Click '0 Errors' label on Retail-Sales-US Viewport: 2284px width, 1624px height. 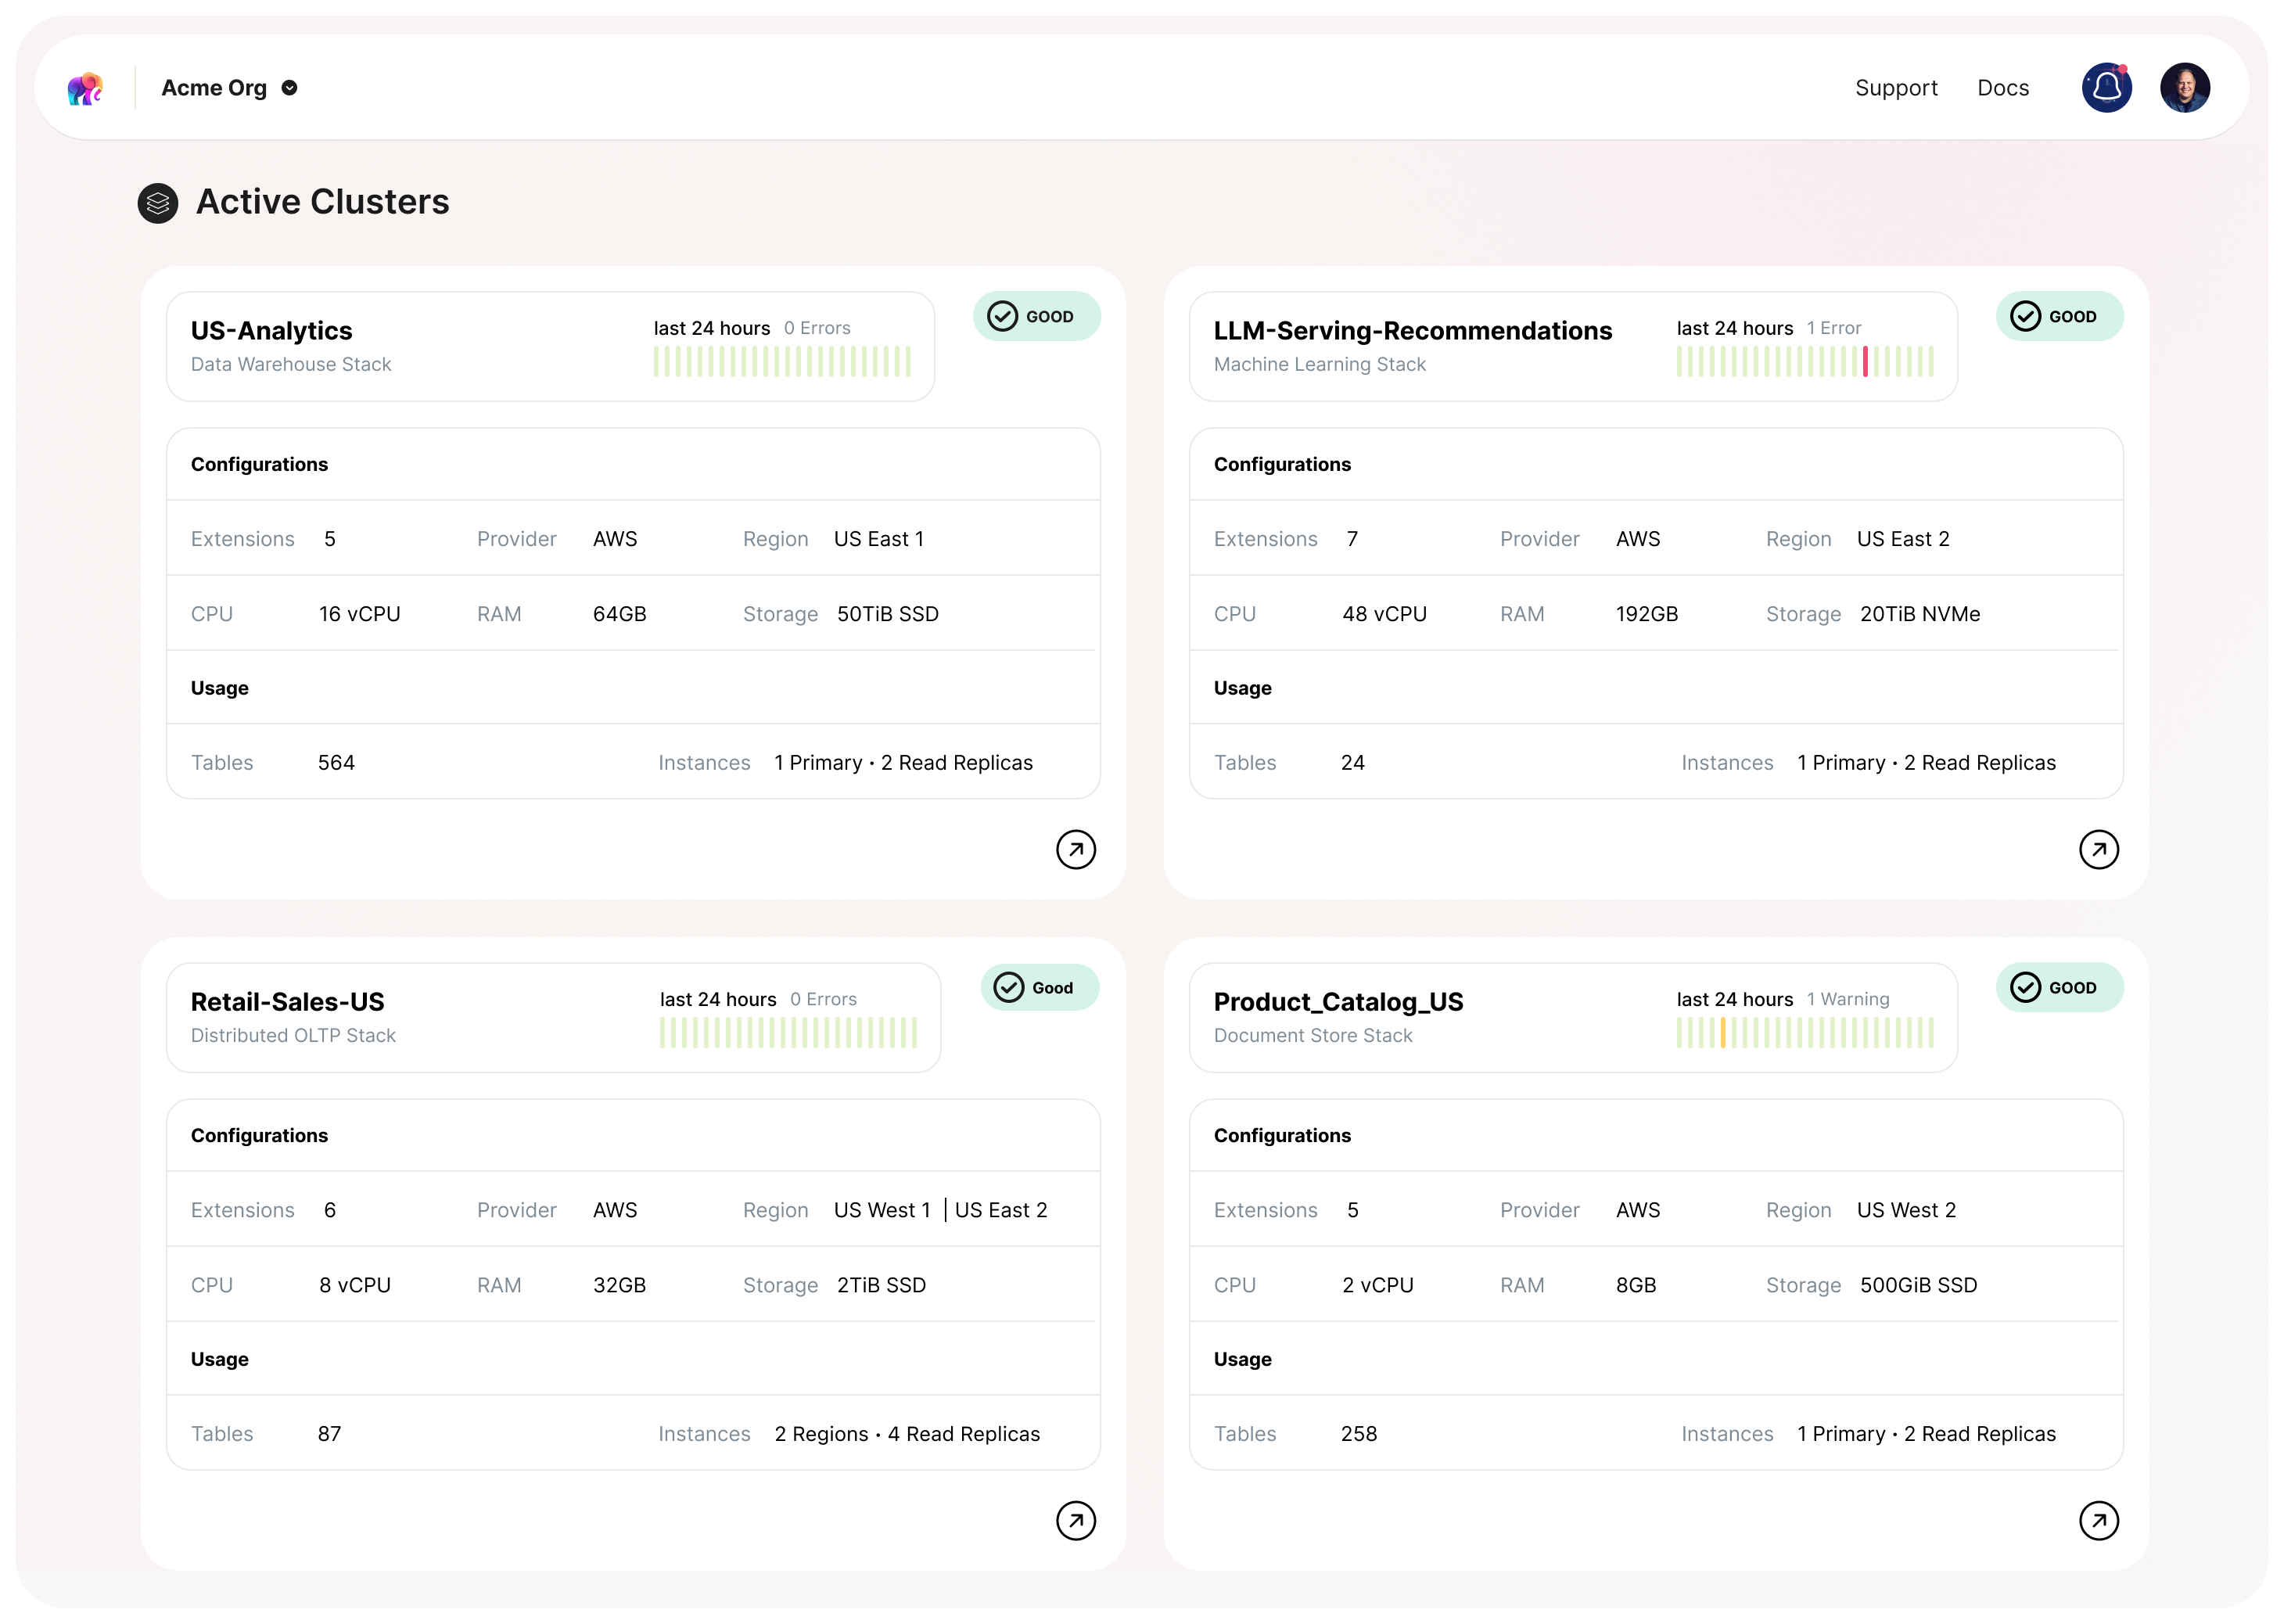tap(822, 999)
